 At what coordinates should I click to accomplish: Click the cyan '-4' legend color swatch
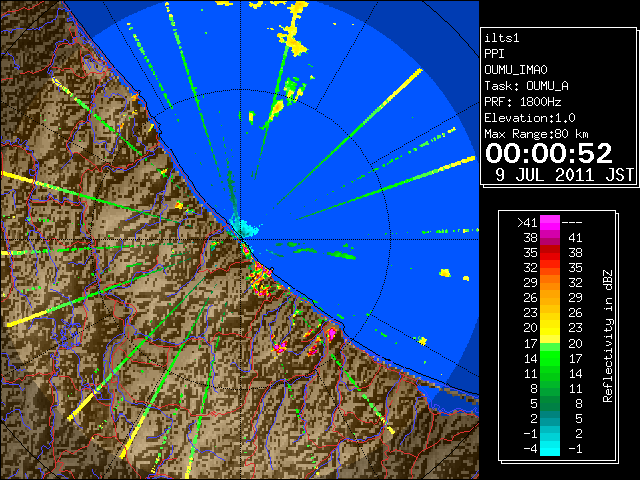click(550, 449)
